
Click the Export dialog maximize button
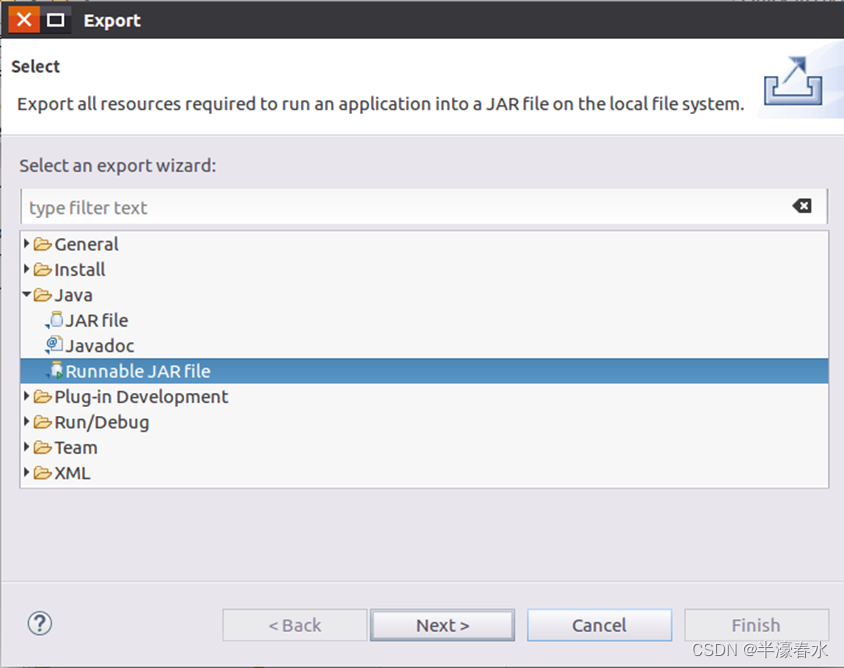(x=56, y=20)
